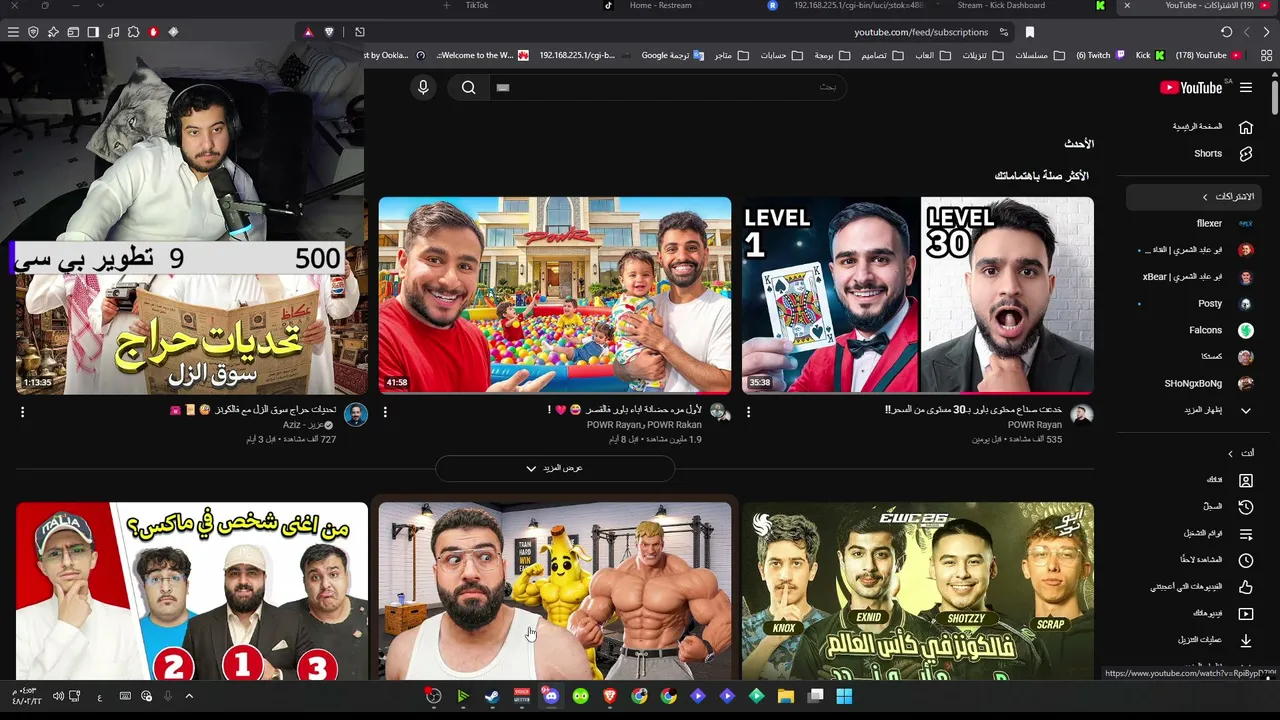The width and height of the screenshot is (1280, 720).
Task: Switch to the Home - Restream tab
Action: tap(660, 6)
